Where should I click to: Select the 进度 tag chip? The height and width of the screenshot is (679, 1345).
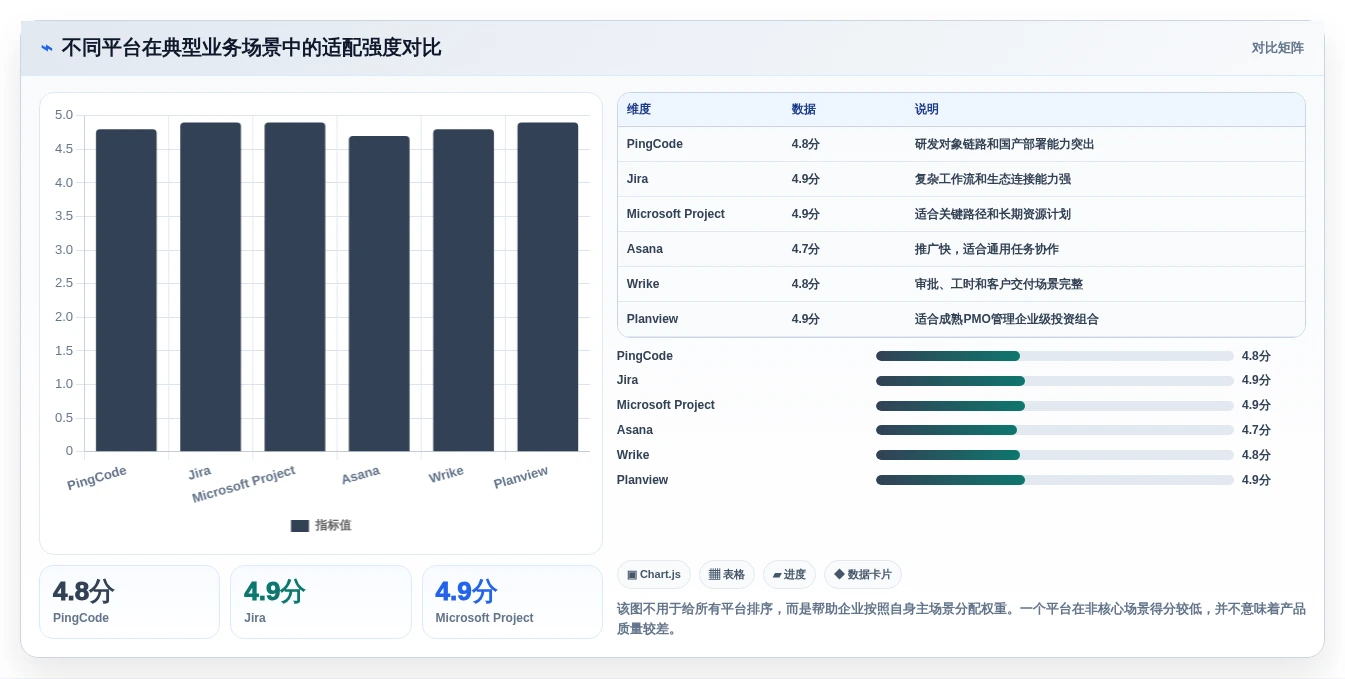(789, 575)
